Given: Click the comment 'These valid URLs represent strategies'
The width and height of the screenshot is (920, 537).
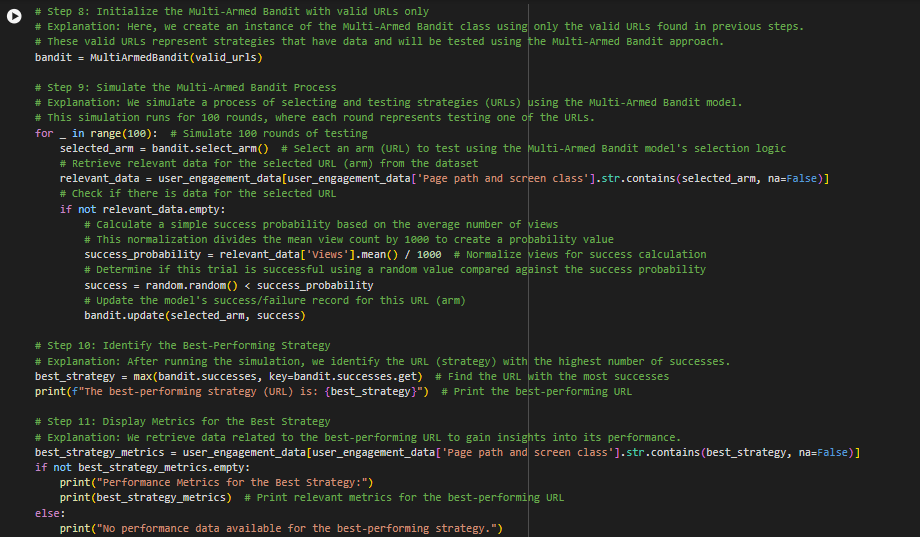Looking at the screenshot, I should coord(379,42).
